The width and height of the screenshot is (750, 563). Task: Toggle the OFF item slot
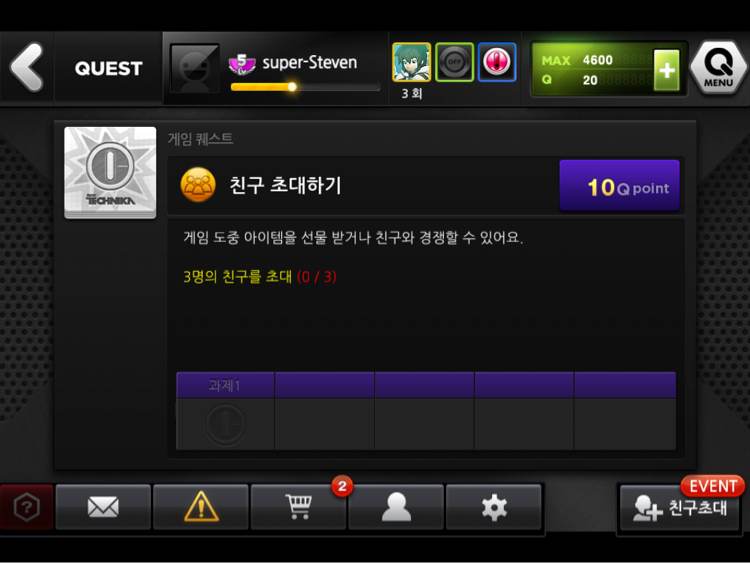[x=454, y=62]
